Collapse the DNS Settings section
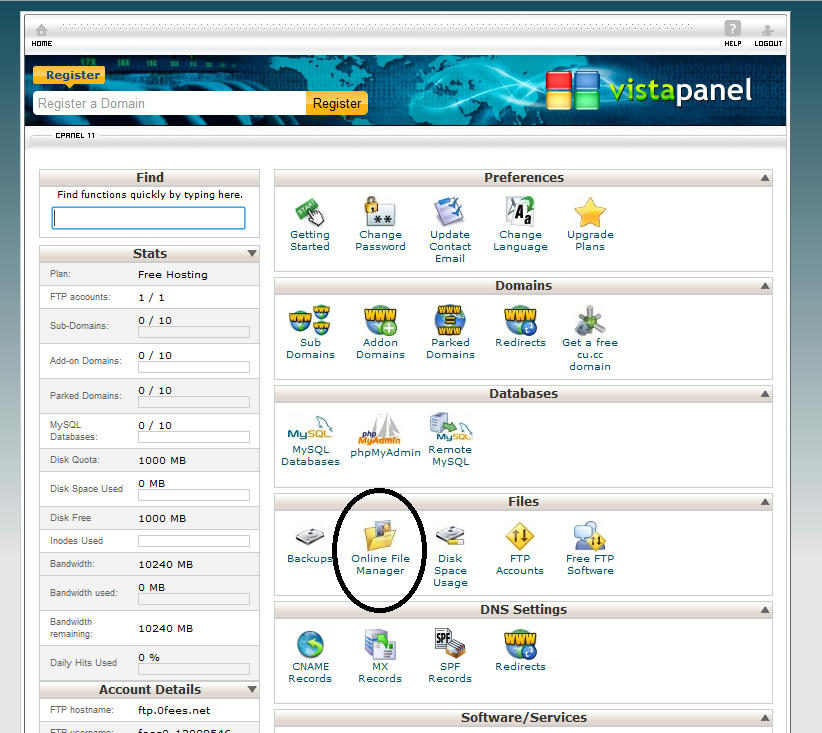 pyautogui.click(x=765, y=610)
